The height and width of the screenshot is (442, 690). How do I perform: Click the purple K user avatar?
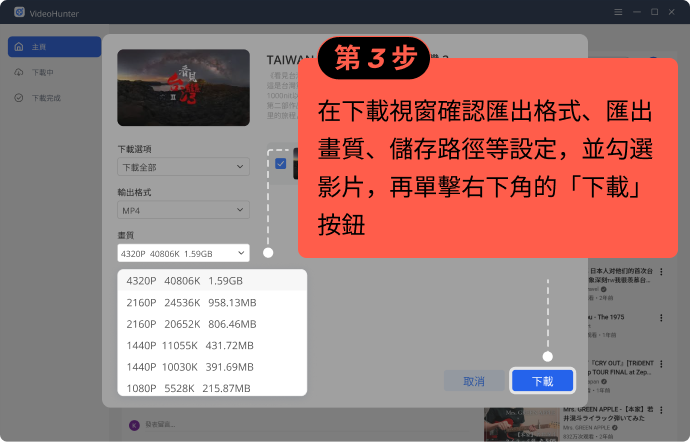point(134,425)
